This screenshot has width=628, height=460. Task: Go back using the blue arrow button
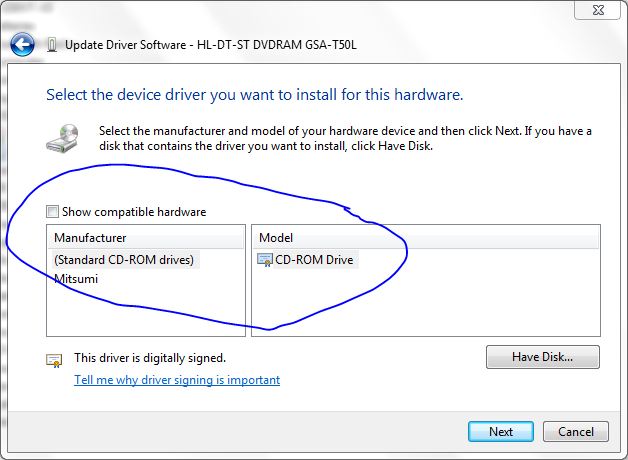point(22,44)
